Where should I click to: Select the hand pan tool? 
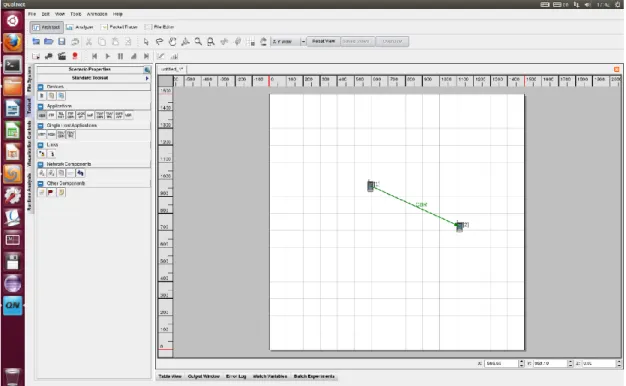[x=172, y=42]
